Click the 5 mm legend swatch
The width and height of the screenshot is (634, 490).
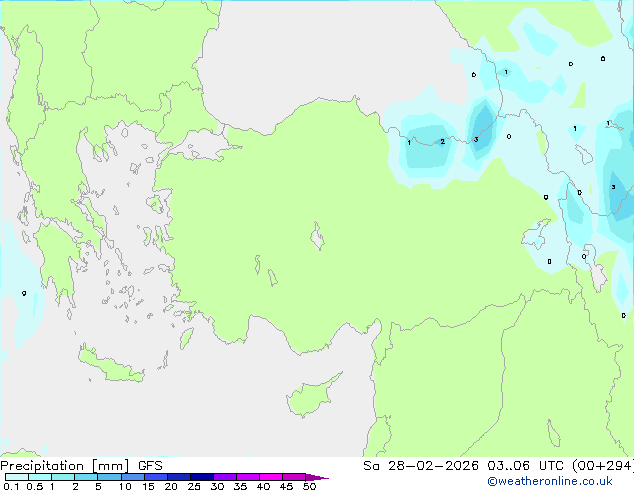109,477
